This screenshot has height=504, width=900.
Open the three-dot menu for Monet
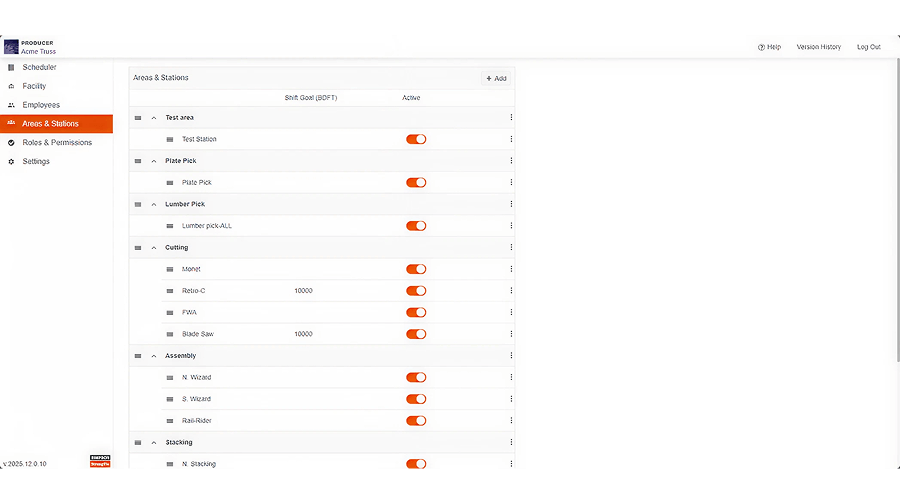(x=511, y=269)
